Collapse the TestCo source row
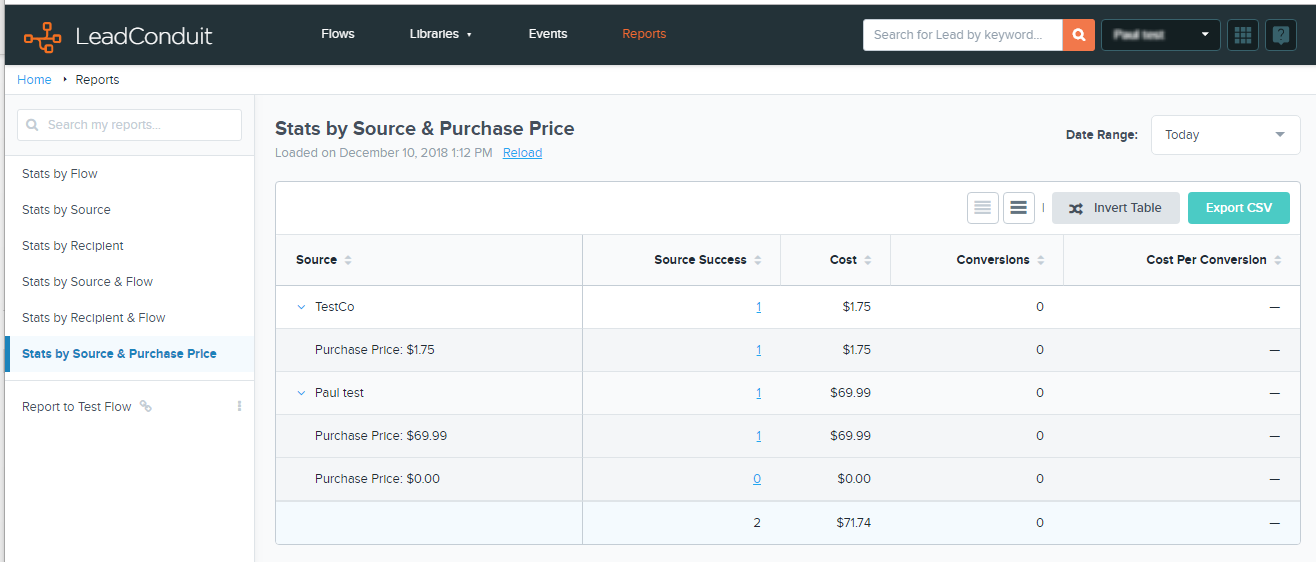Viewport: 1316px width, 562px height. pos(301,307)
